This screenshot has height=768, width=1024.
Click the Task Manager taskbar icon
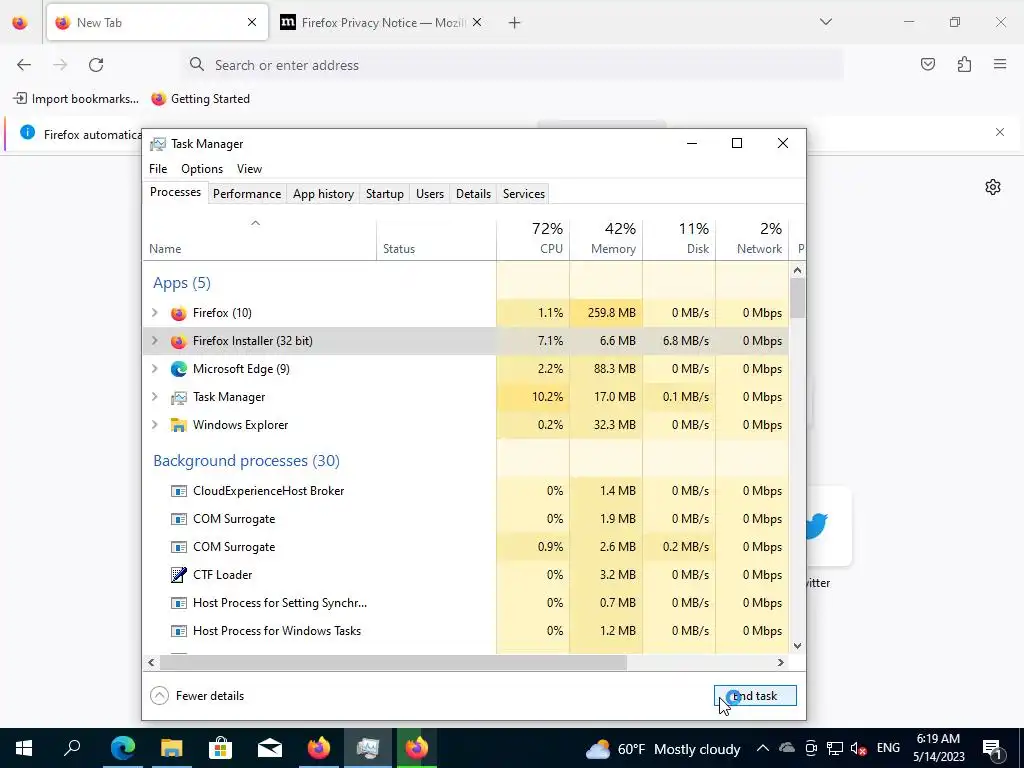pyautogui.click(x=368, y=748)
